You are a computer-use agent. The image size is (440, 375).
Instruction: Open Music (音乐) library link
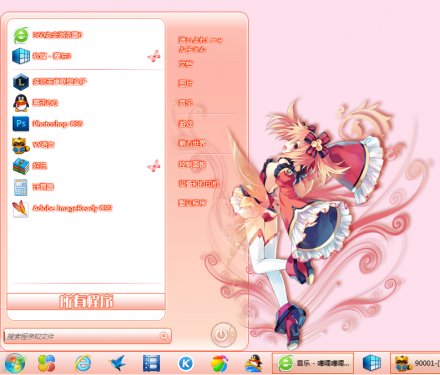tap(185, 103)
